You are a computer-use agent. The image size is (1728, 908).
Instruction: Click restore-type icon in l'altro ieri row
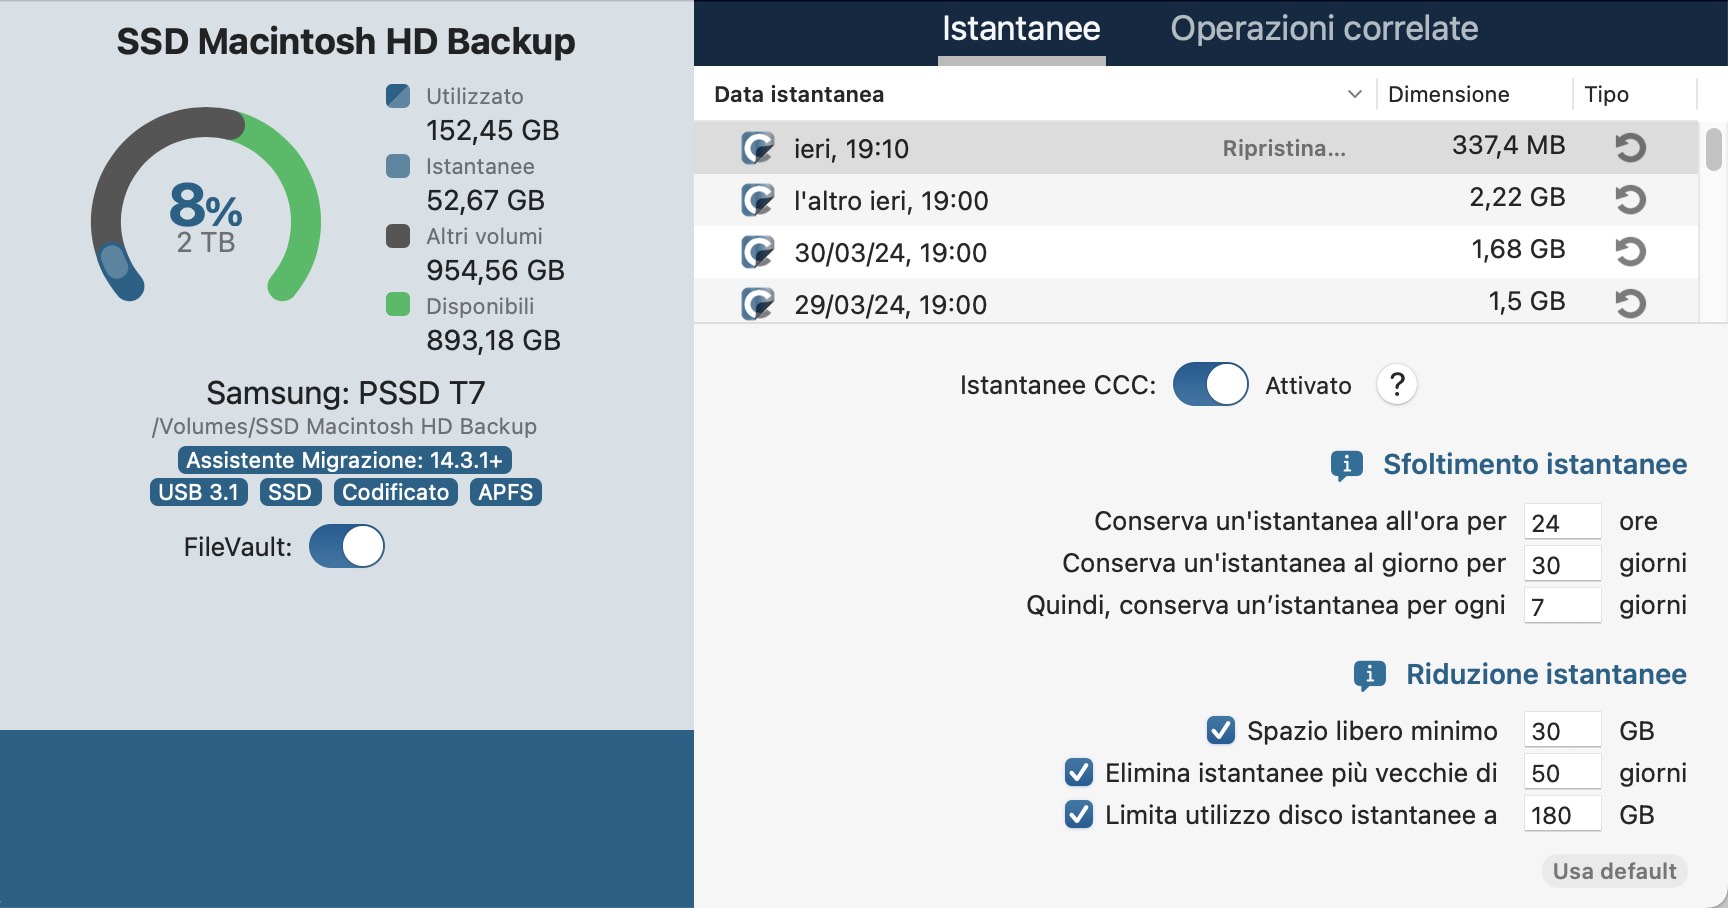1630,200
